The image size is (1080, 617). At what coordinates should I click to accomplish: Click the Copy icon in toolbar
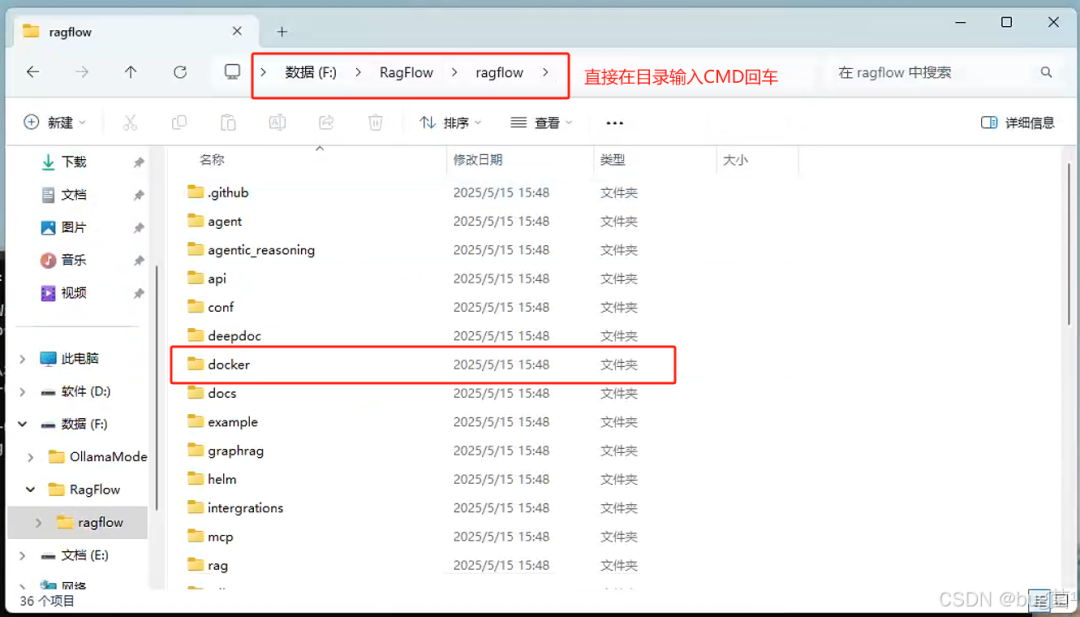tap(179, 123)
